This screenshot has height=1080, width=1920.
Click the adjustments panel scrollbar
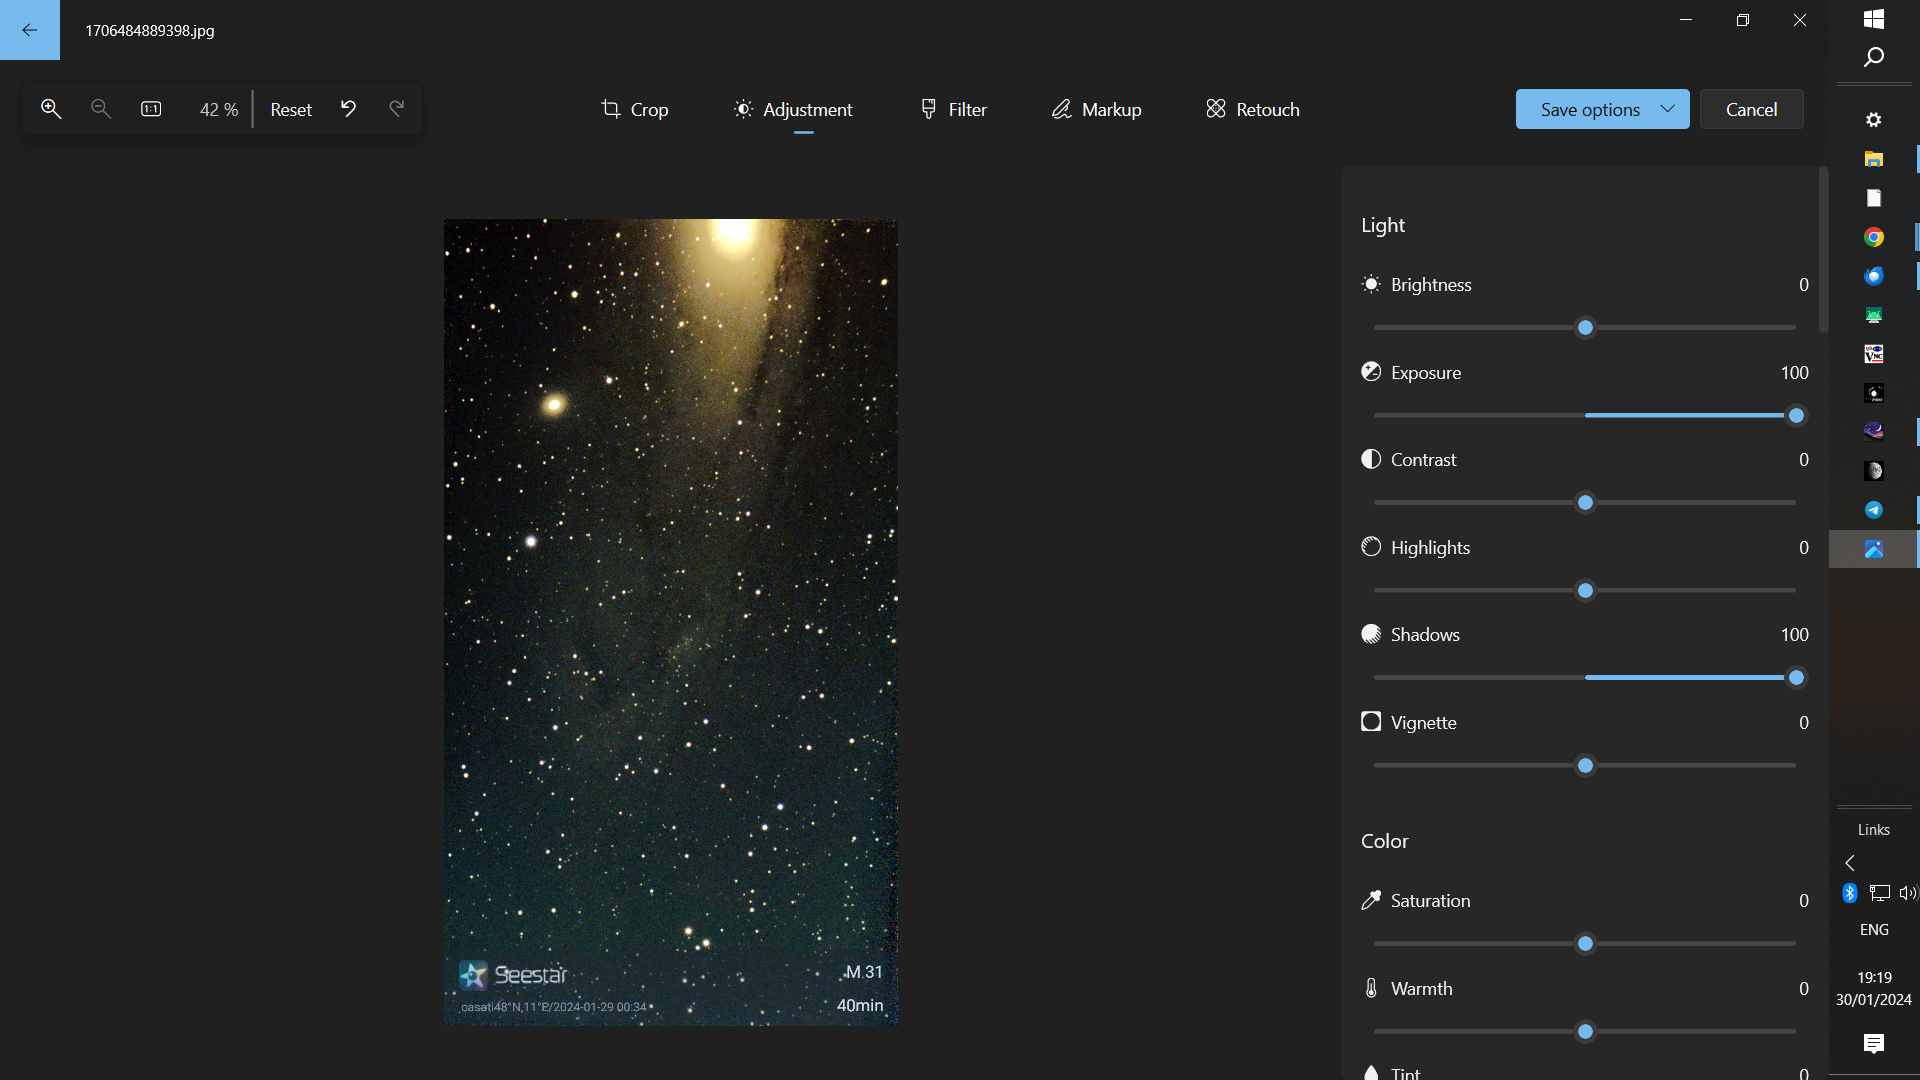coord(1823,250)
